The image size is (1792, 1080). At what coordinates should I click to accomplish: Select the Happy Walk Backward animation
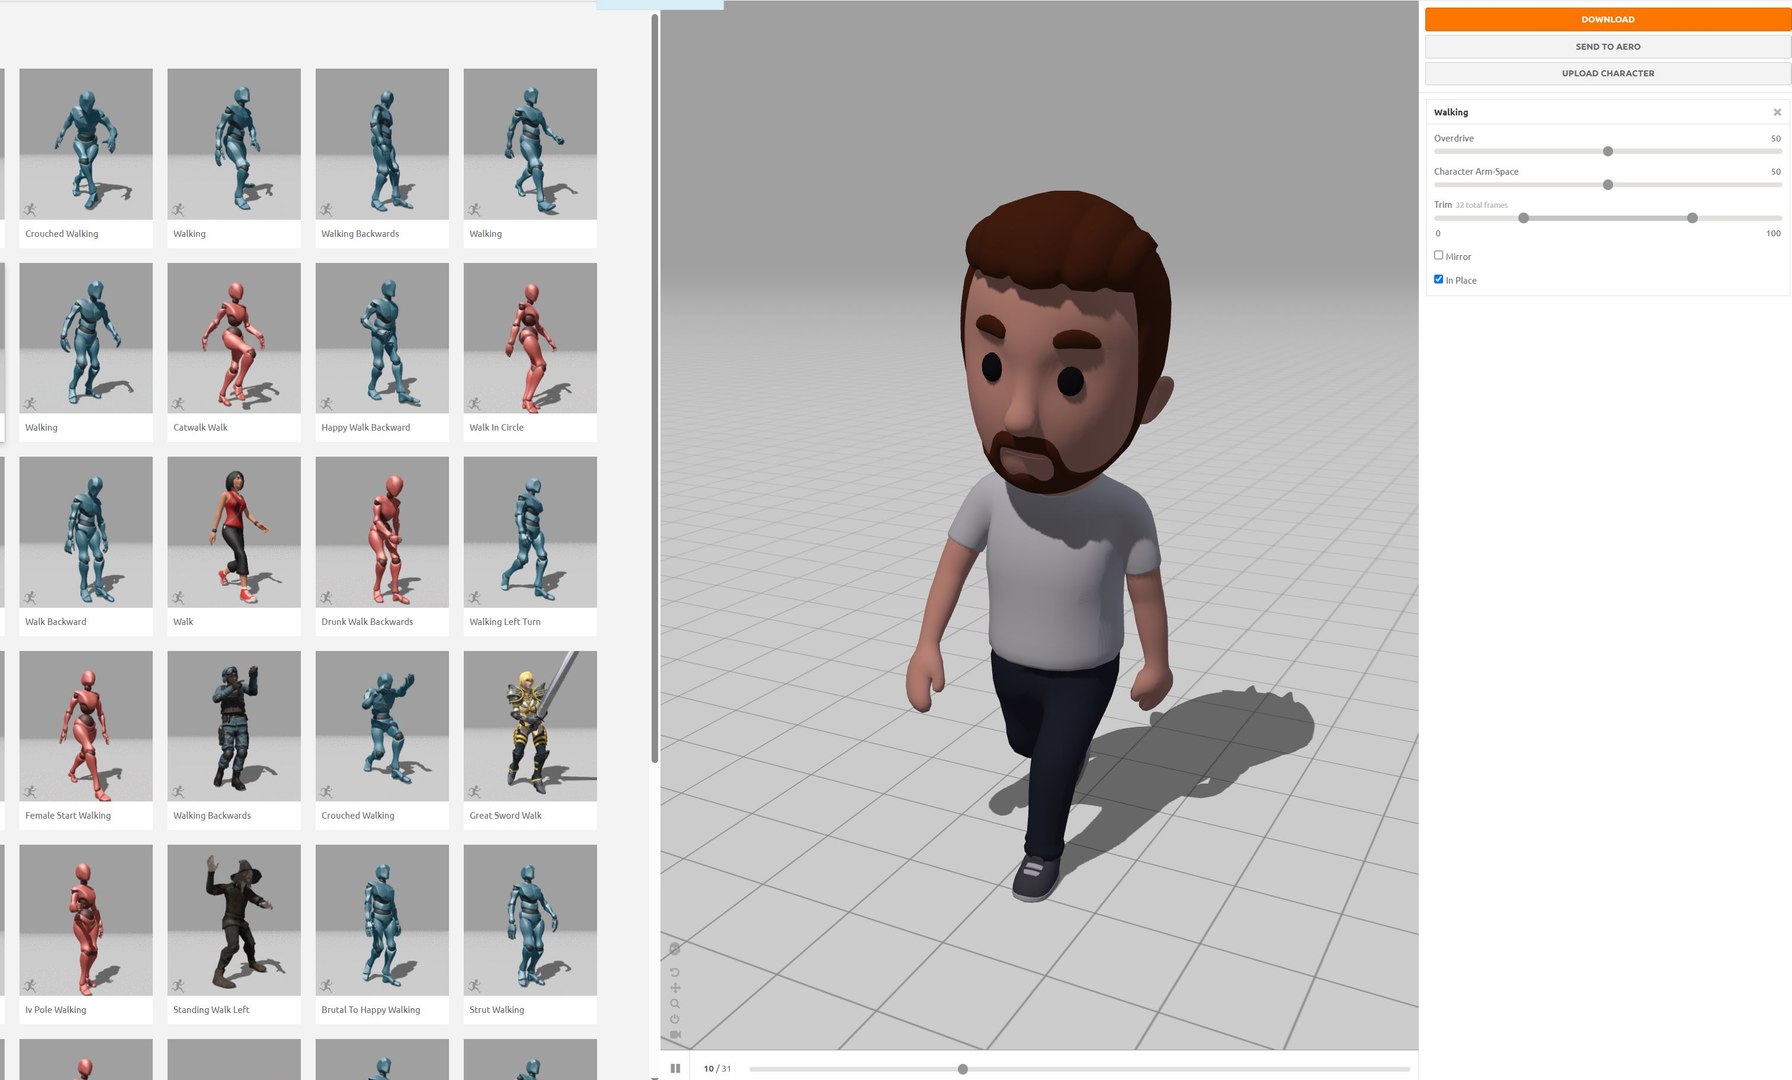click(382, 352)
